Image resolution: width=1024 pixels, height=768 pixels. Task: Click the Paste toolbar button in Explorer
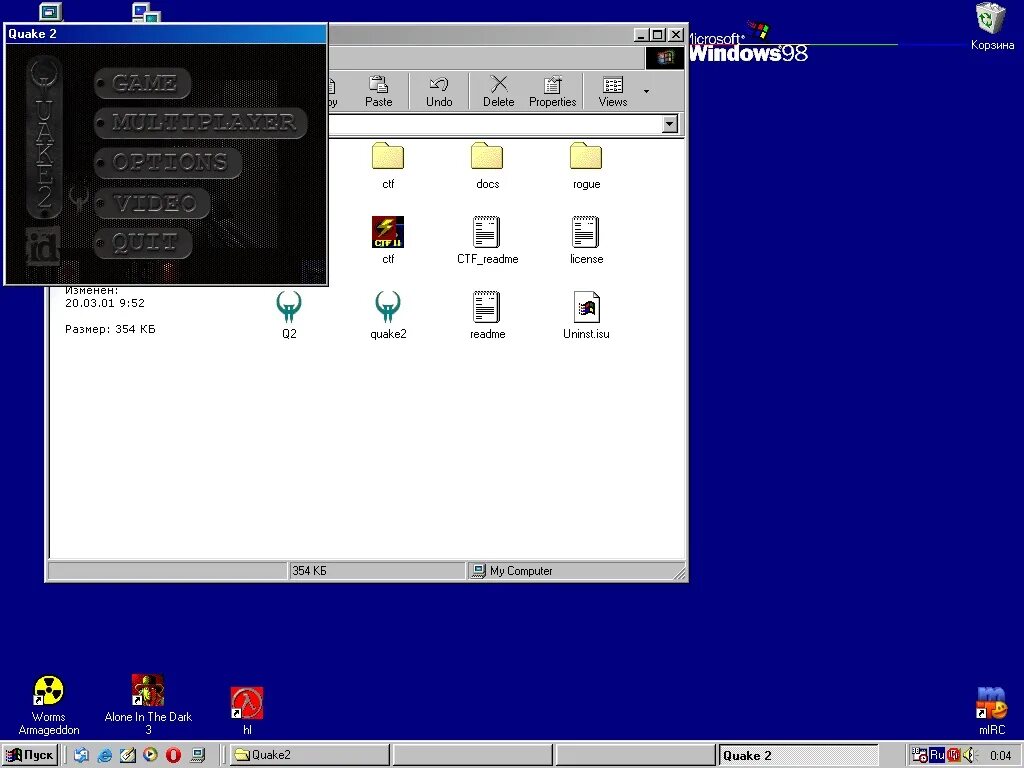coord(378,91)
